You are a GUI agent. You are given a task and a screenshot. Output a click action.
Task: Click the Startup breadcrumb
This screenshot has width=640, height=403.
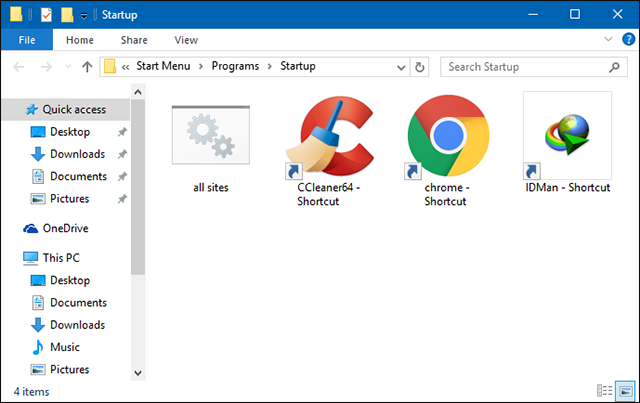coord(298,66)
